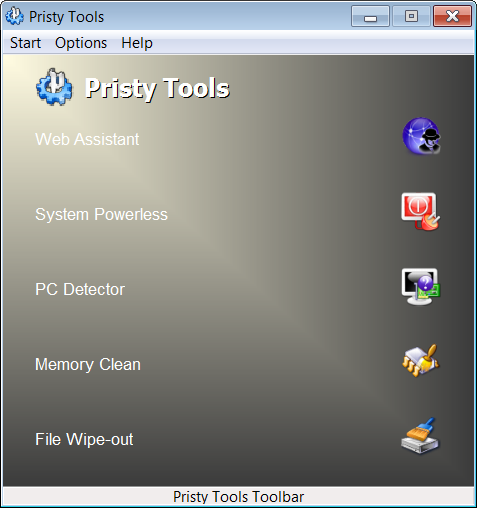This screenshot has width=477, height=508.
Task: Start Memory Clean using the chip broom icon
Action: coord(421,361)
